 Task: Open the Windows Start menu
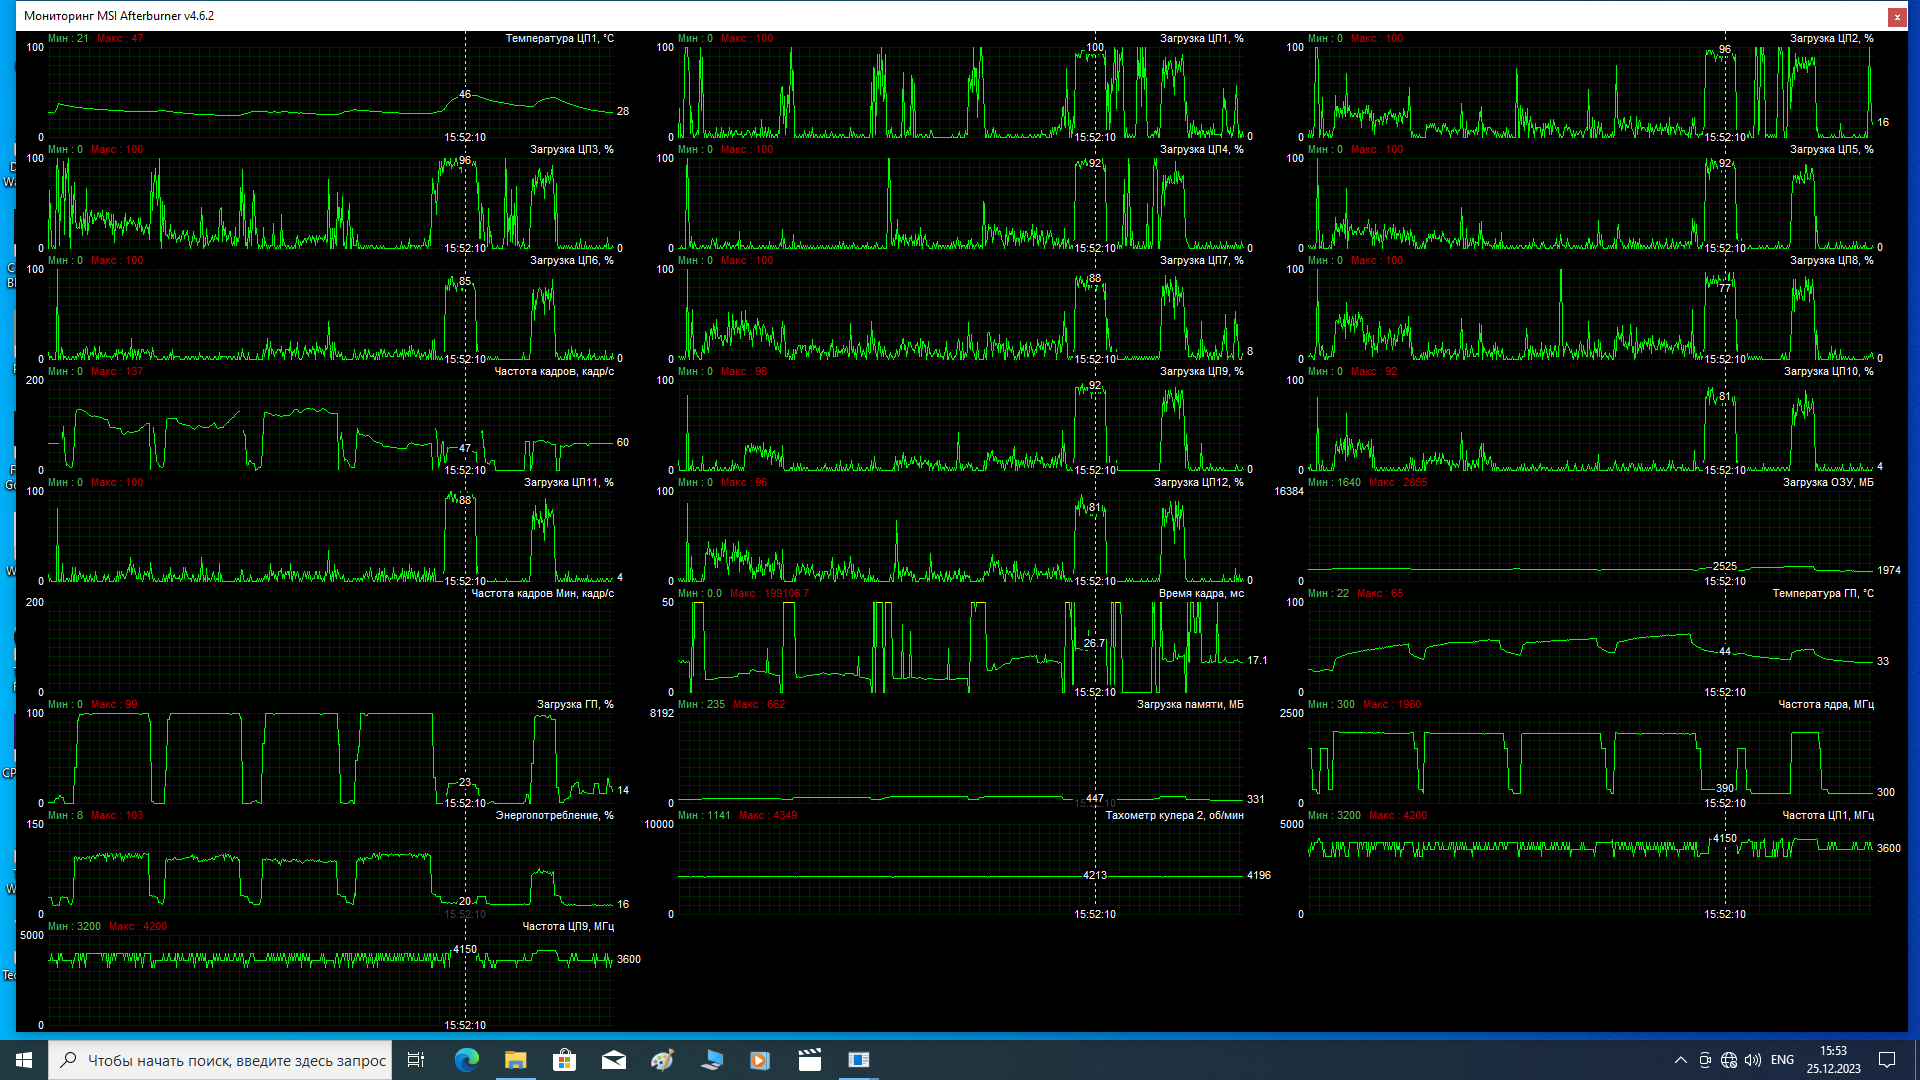24,1060
